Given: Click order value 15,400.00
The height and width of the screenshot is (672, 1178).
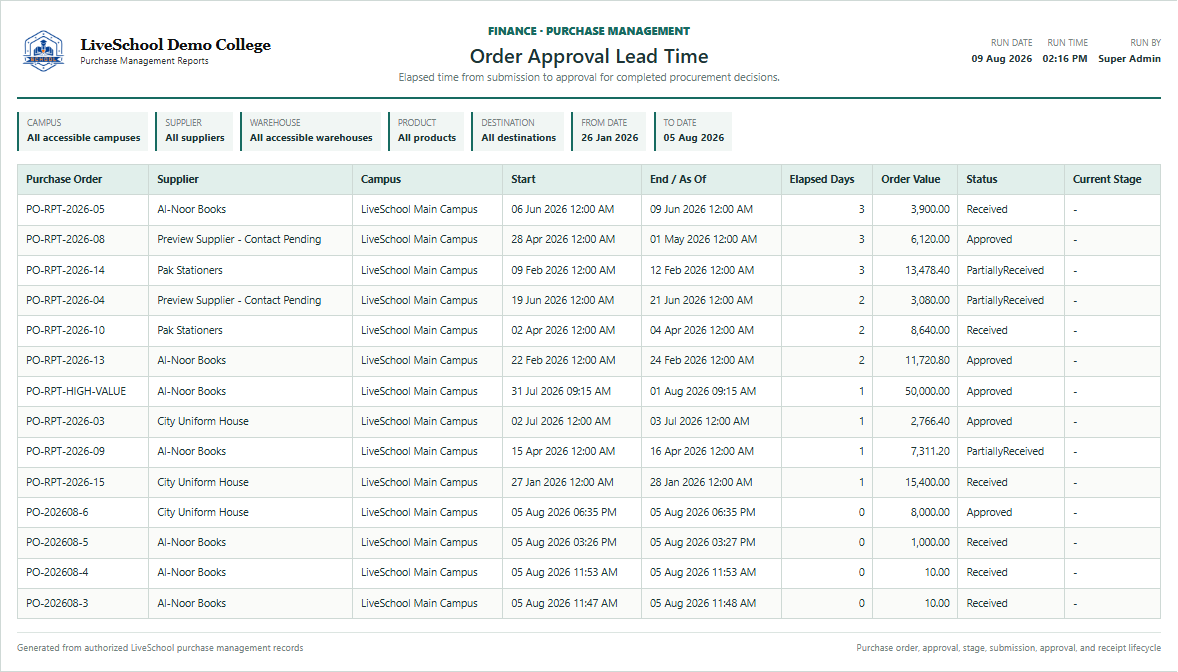Looking at the screenshot, I should [x=927, y=482].
